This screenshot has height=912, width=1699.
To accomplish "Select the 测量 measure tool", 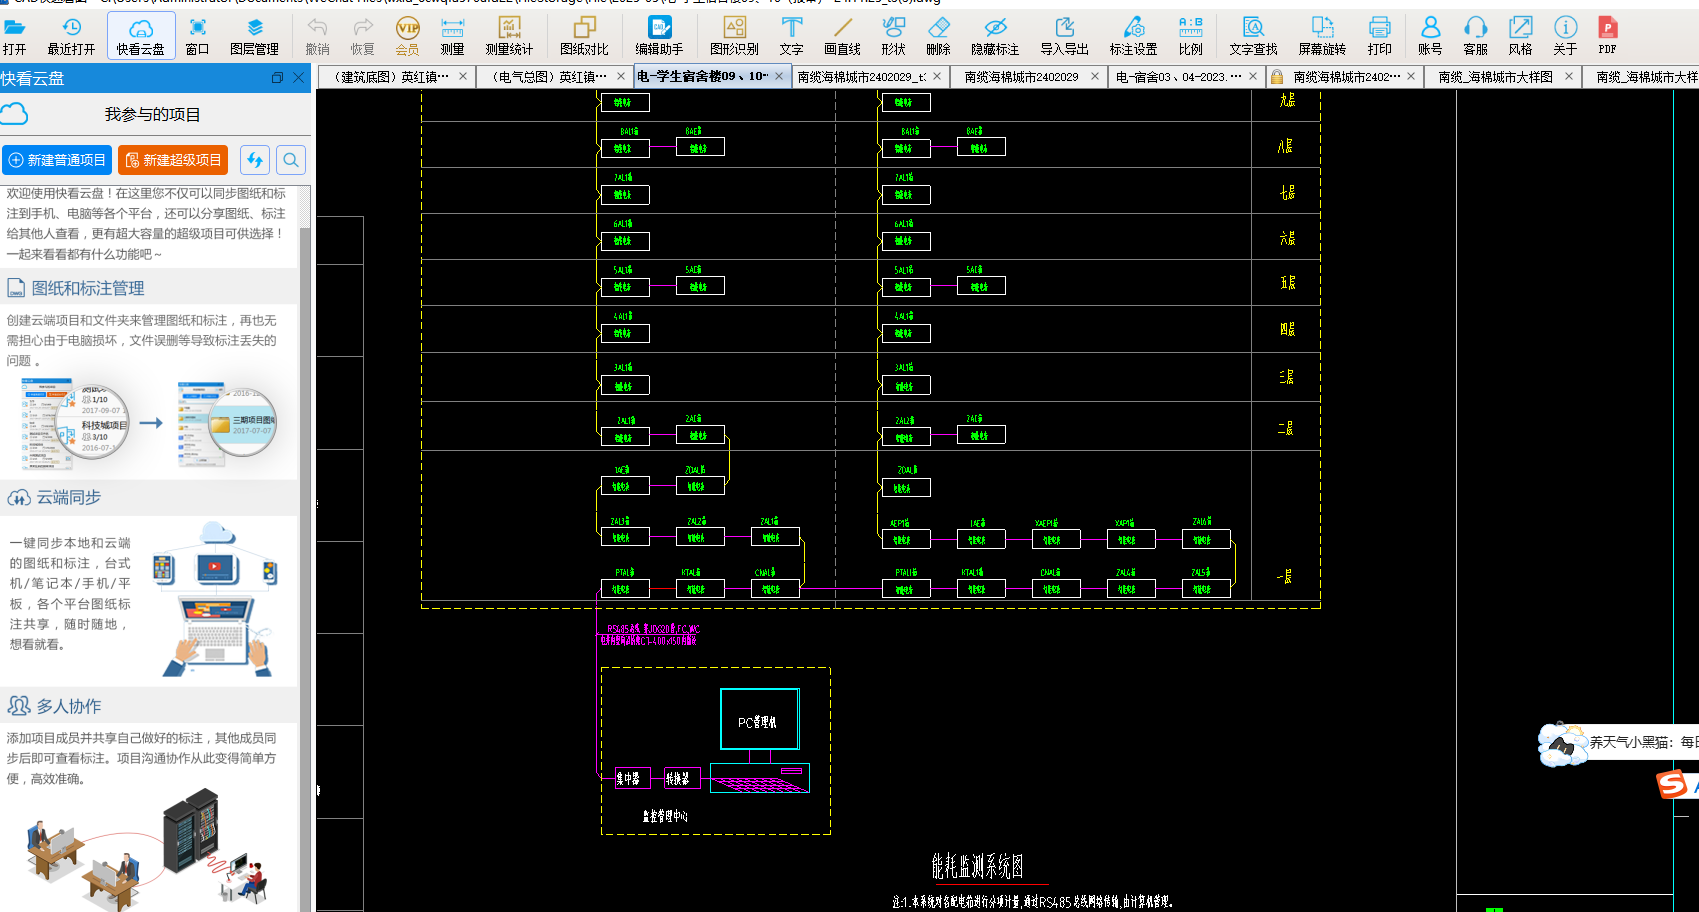I will [453, 36].
